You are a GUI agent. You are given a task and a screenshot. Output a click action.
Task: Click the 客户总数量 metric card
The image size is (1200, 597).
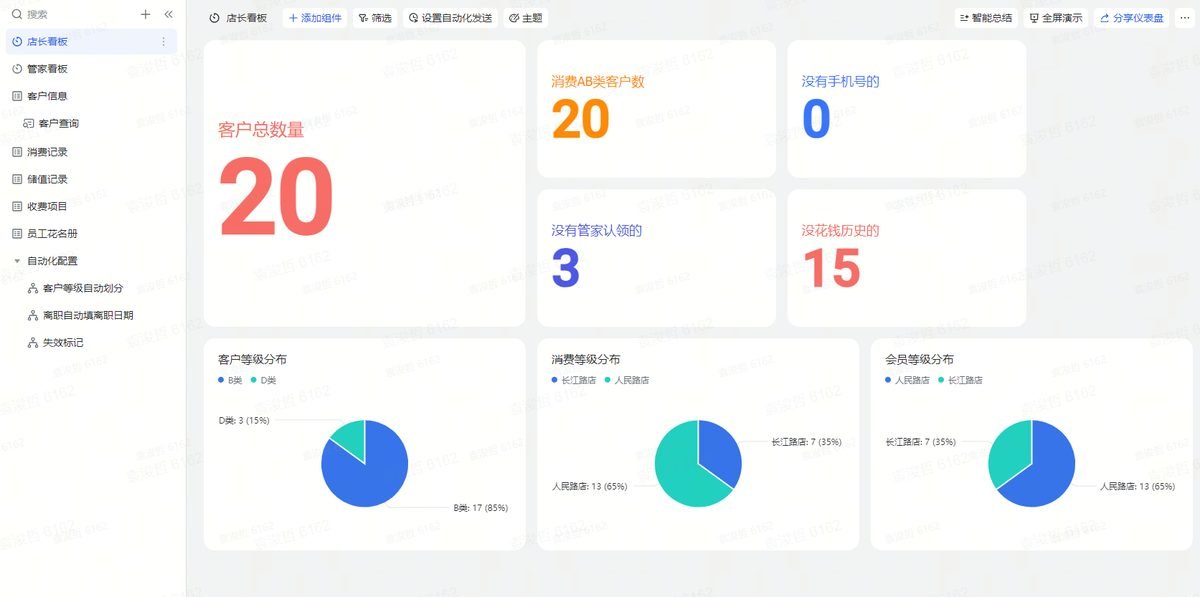click(364, 183)
